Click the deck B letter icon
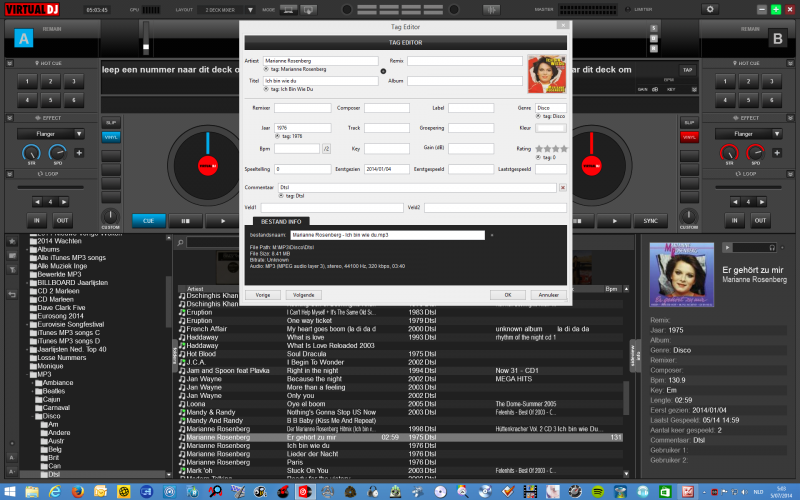 click(x=778, y=38)
